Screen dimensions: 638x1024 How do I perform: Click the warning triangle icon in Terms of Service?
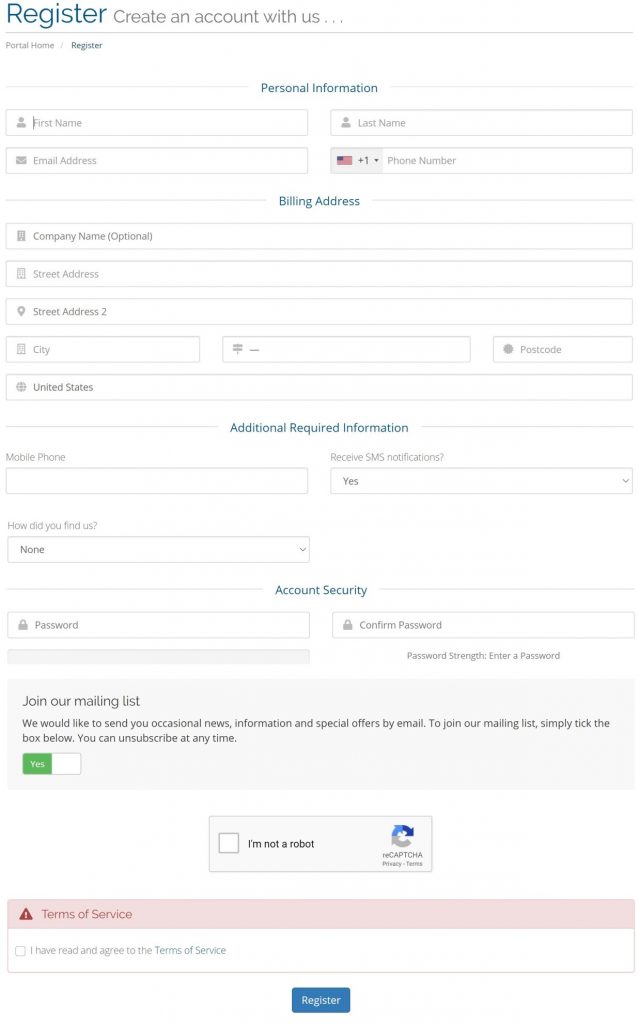(x=25, y=914)
